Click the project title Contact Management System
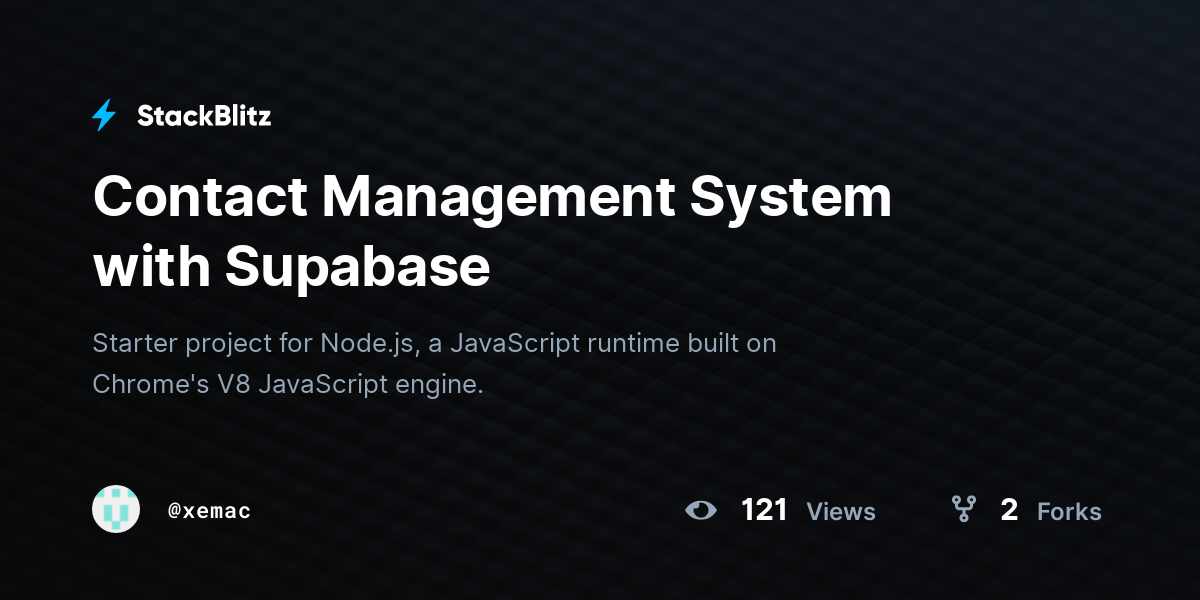 coord(492,198)
